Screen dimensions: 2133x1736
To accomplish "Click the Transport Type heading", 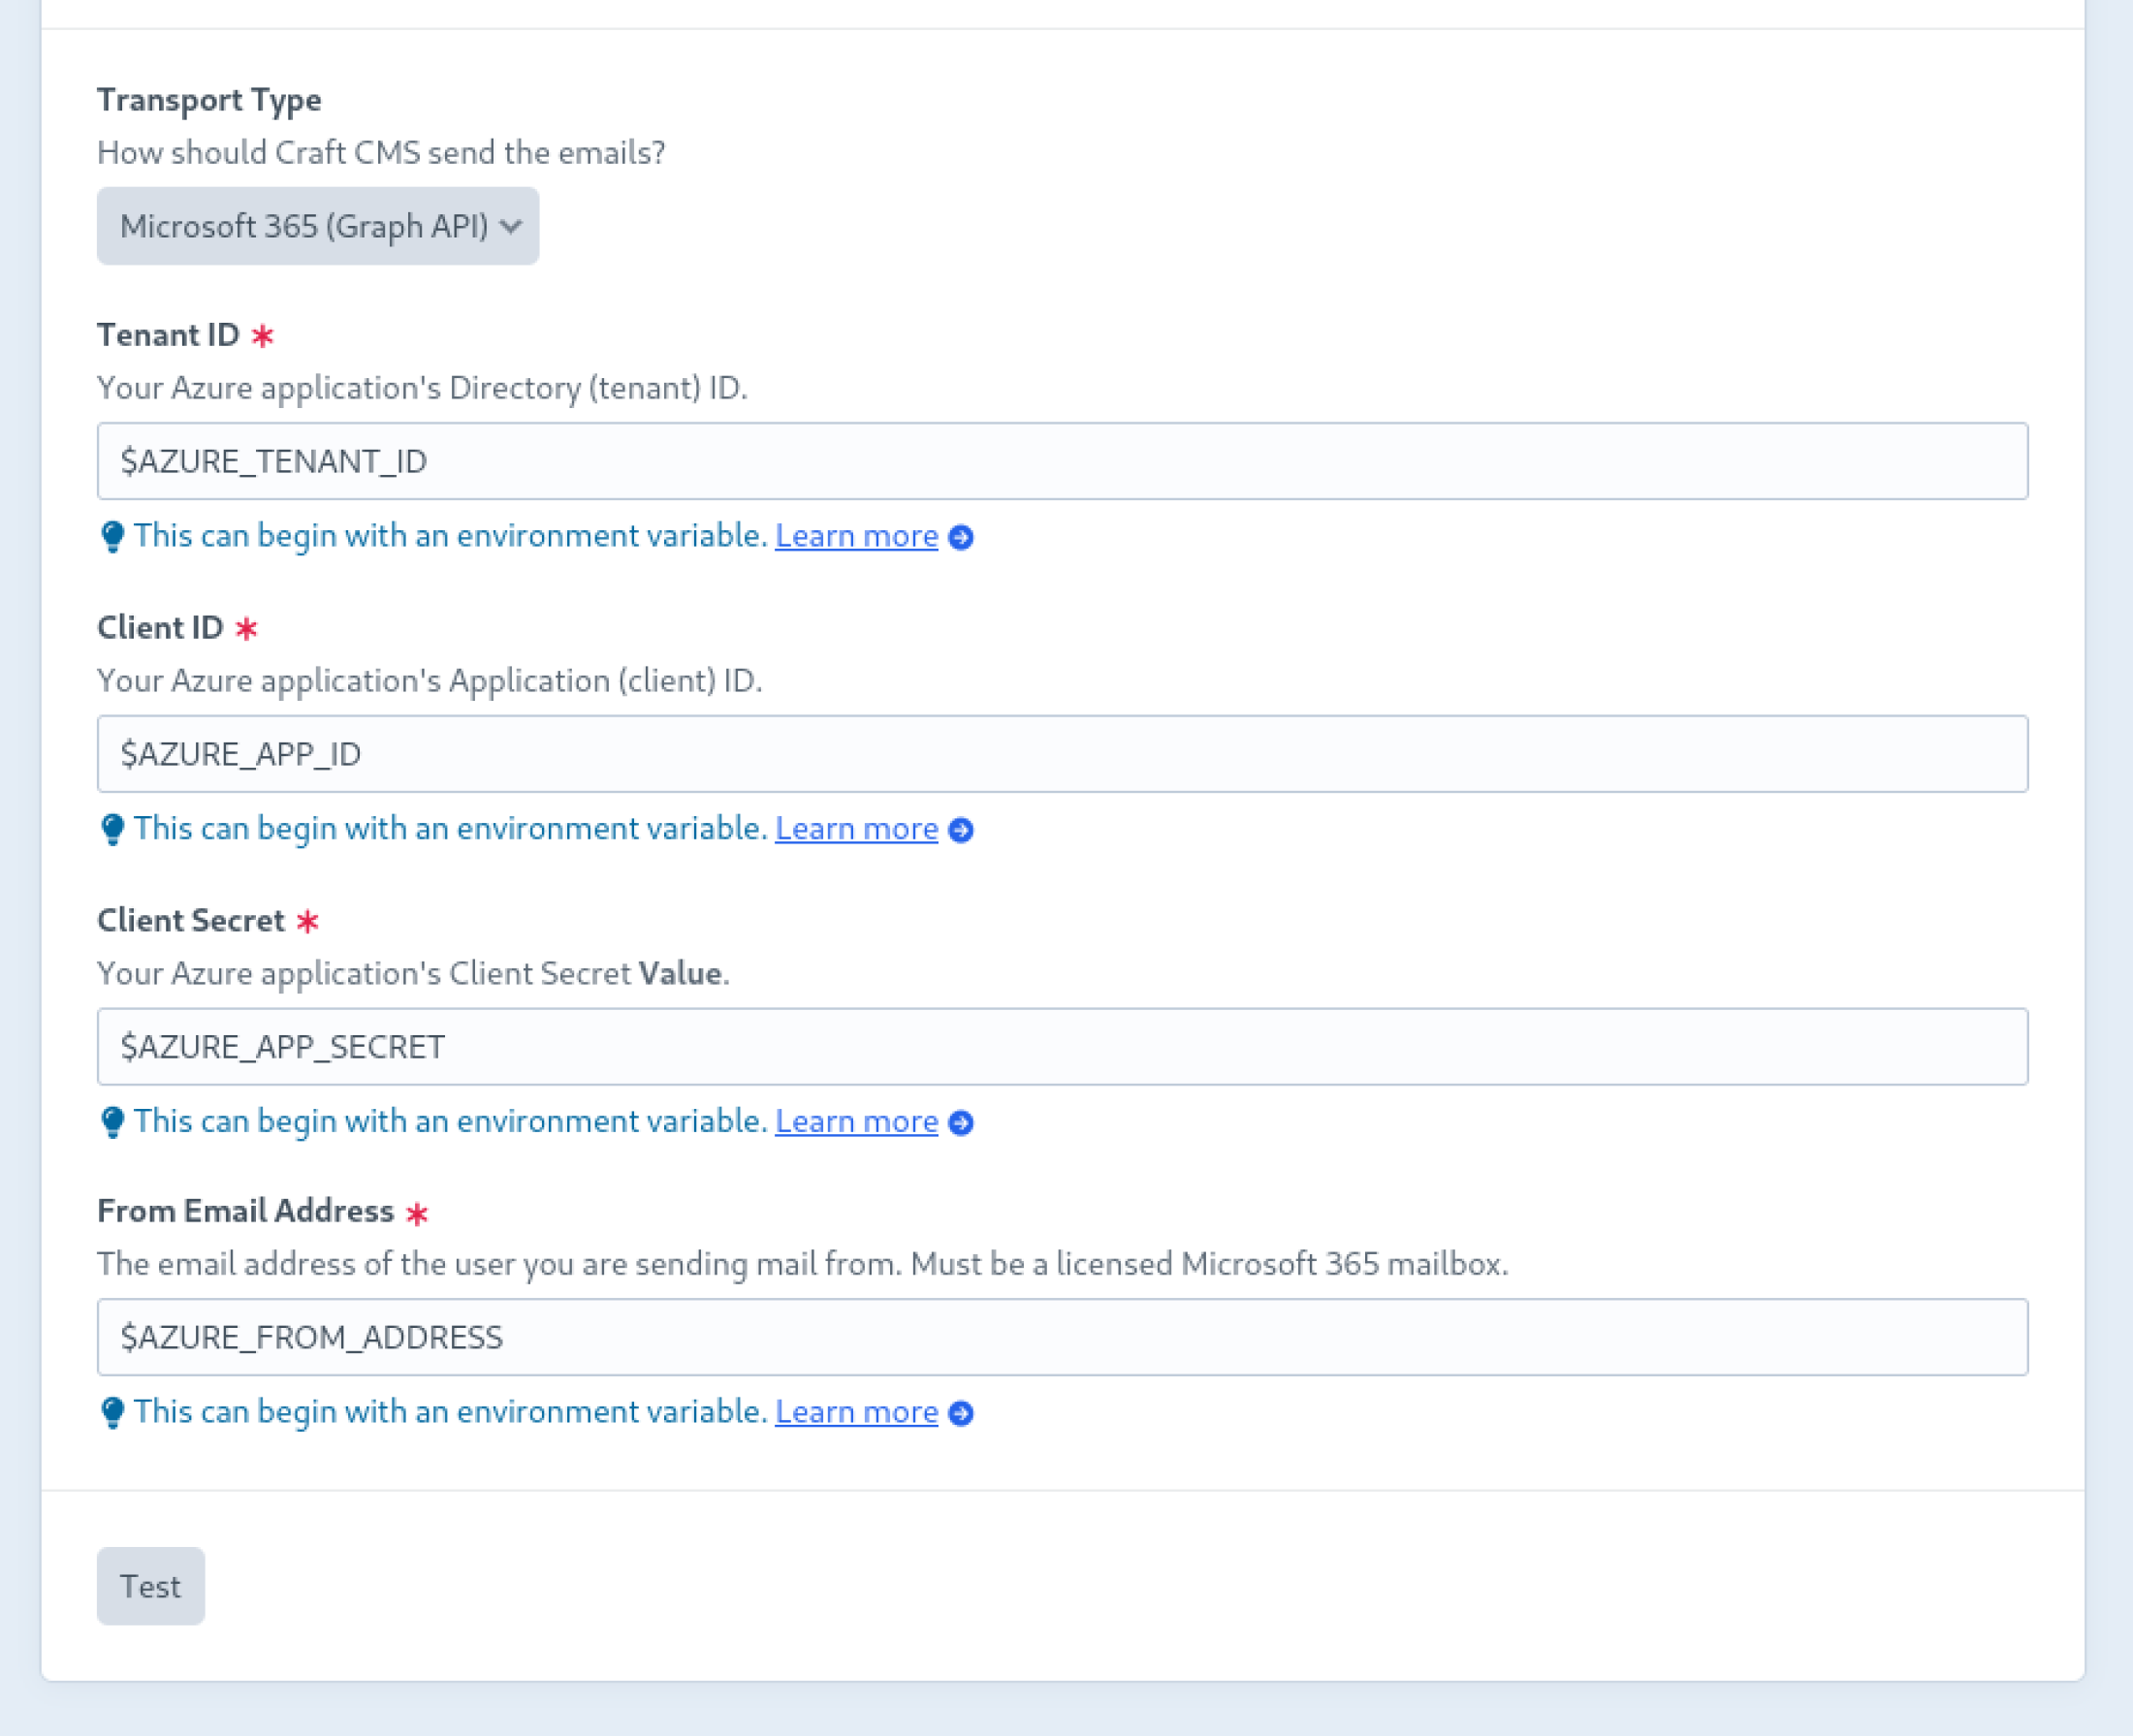I will [209, 100].
